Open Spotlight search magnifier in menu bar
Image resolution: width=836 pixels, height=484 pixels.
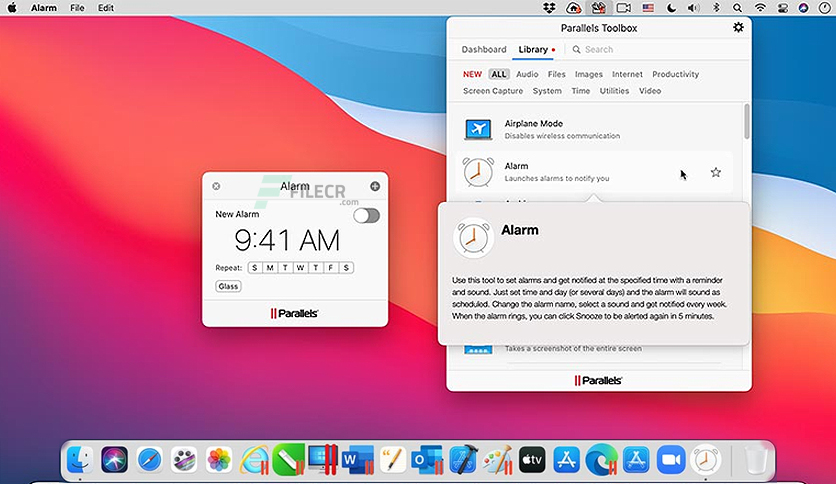[x=737, y=7]
